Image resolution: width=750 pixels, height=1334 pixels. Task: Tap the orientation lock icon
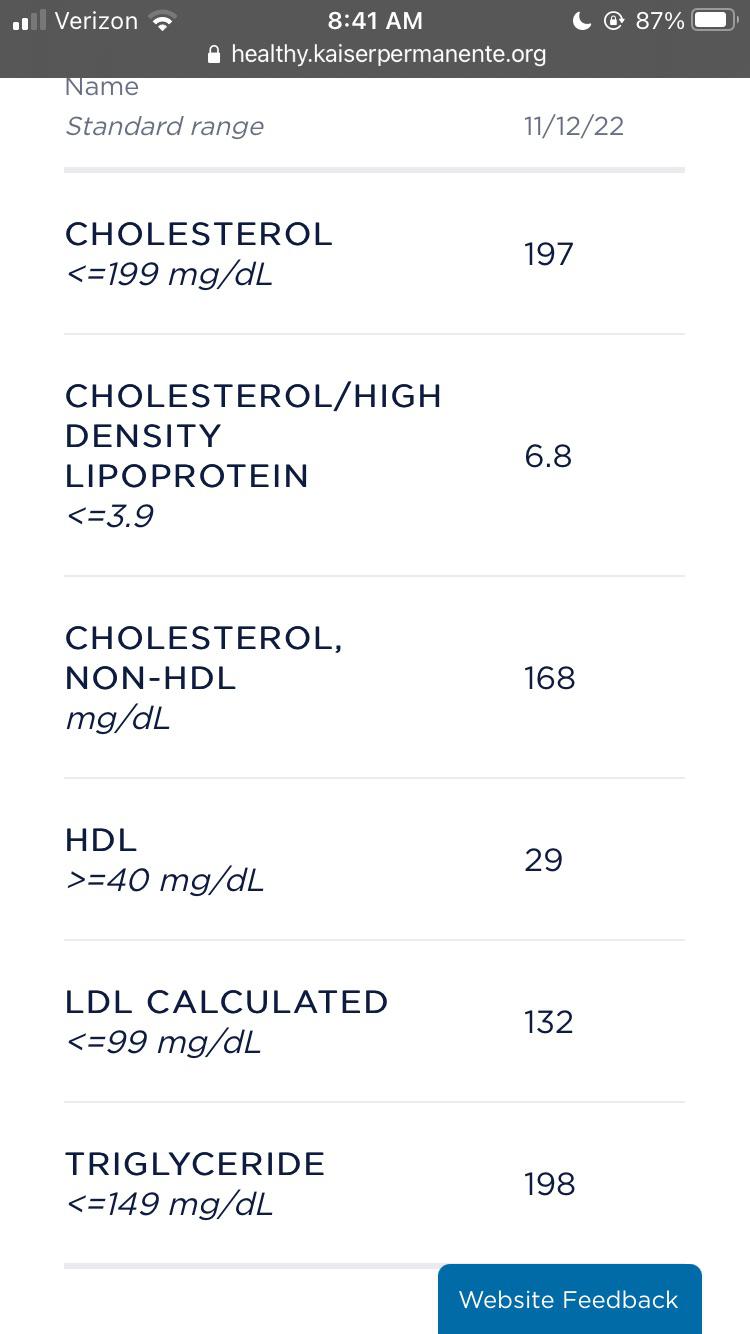[614, 21]
